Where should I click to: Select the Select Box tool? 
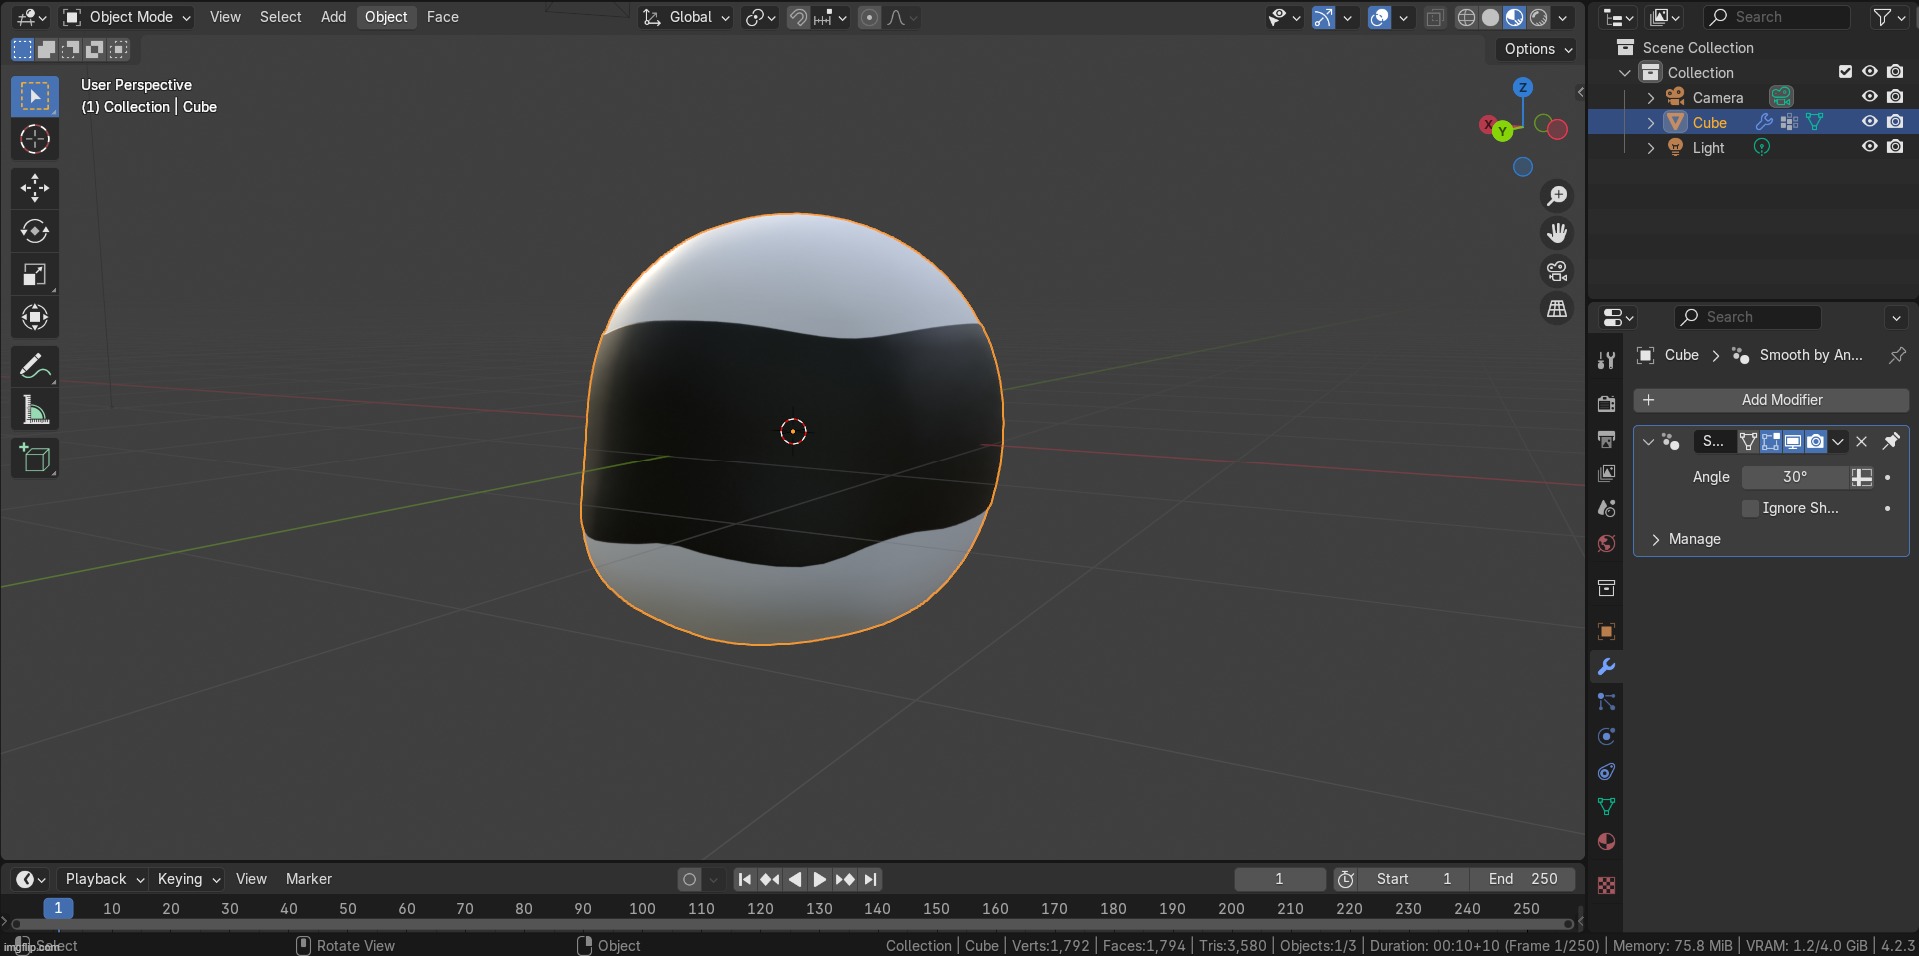[x=35, y=96]
